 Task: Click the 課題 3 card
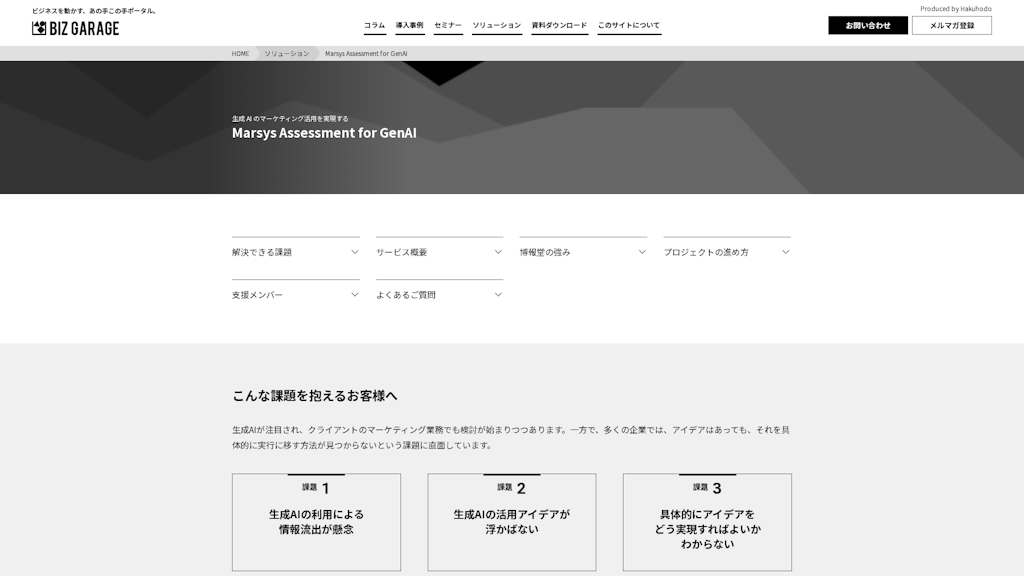pyautogui.click(x=707, y=522)
